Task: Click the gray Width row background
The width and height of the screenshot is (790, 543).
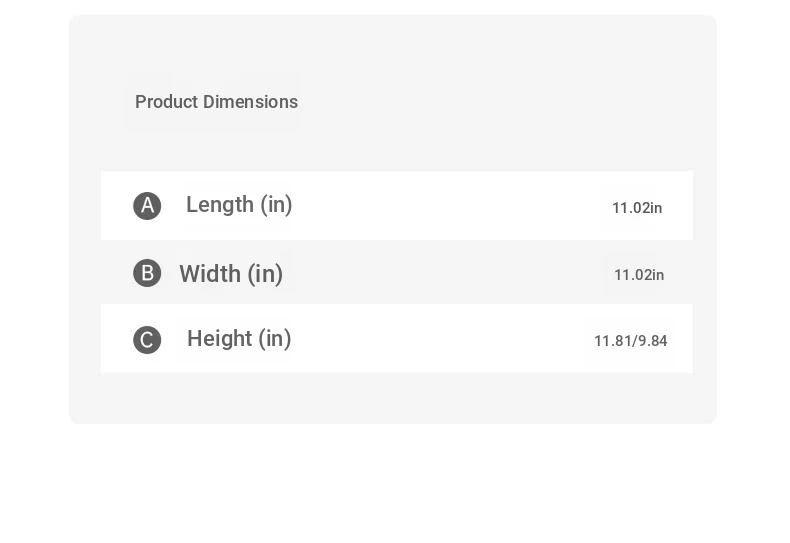Action: pyautogui.click(x=397, y=272)
